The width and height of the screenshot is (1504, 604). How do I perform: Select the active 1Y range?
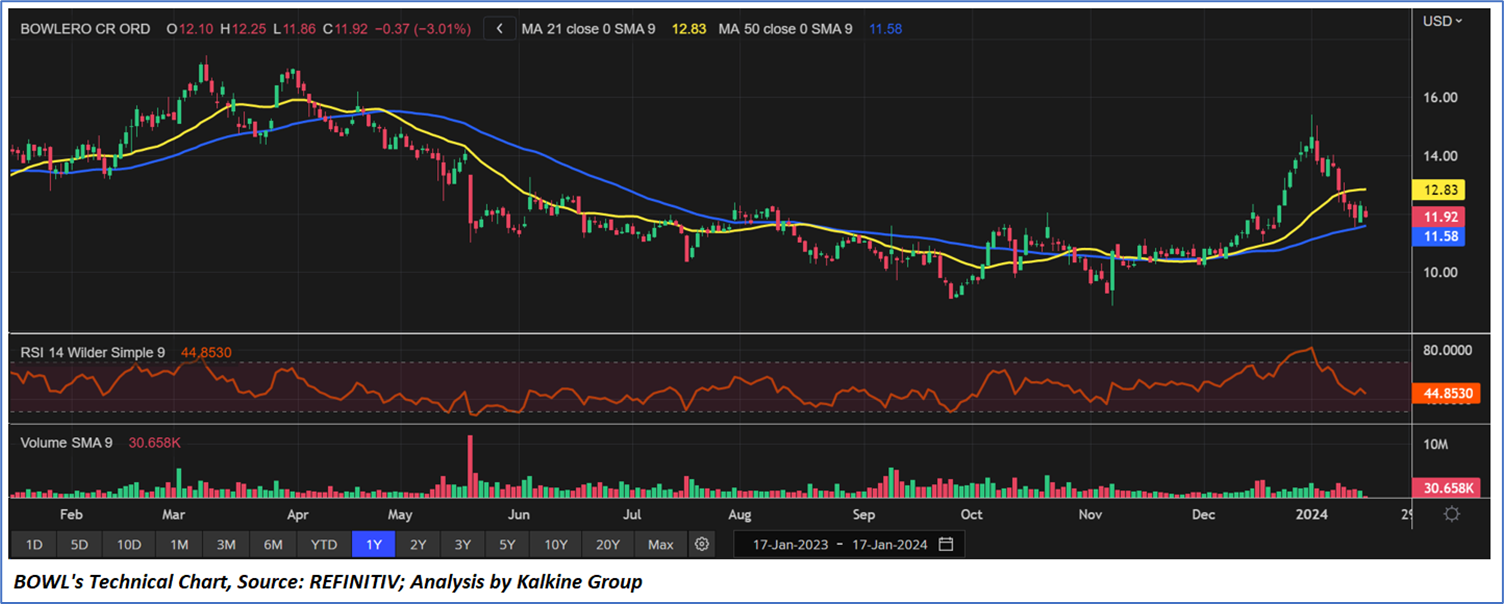[x=374, y=545]
